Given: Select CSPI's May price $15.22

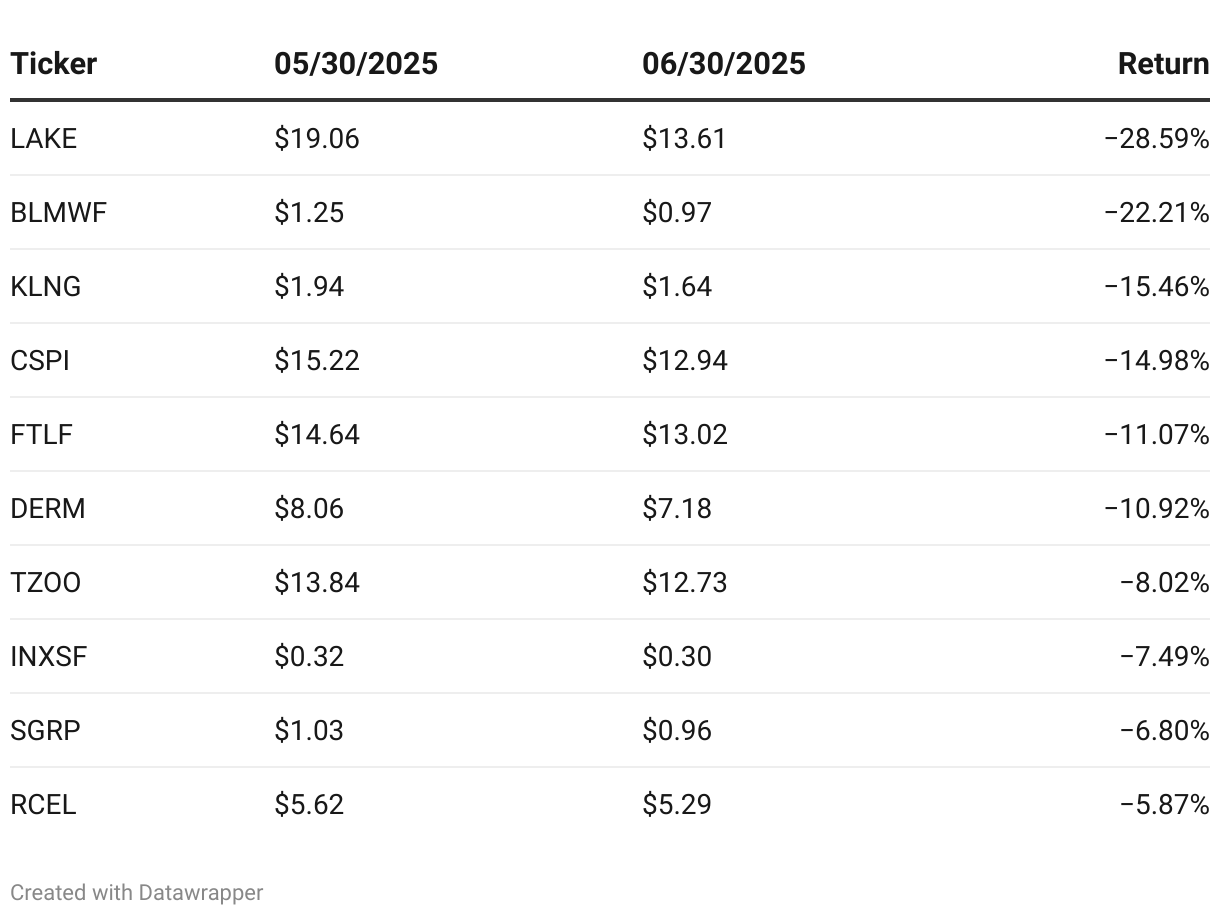Looking at the screenshot, I should (317, 361).
